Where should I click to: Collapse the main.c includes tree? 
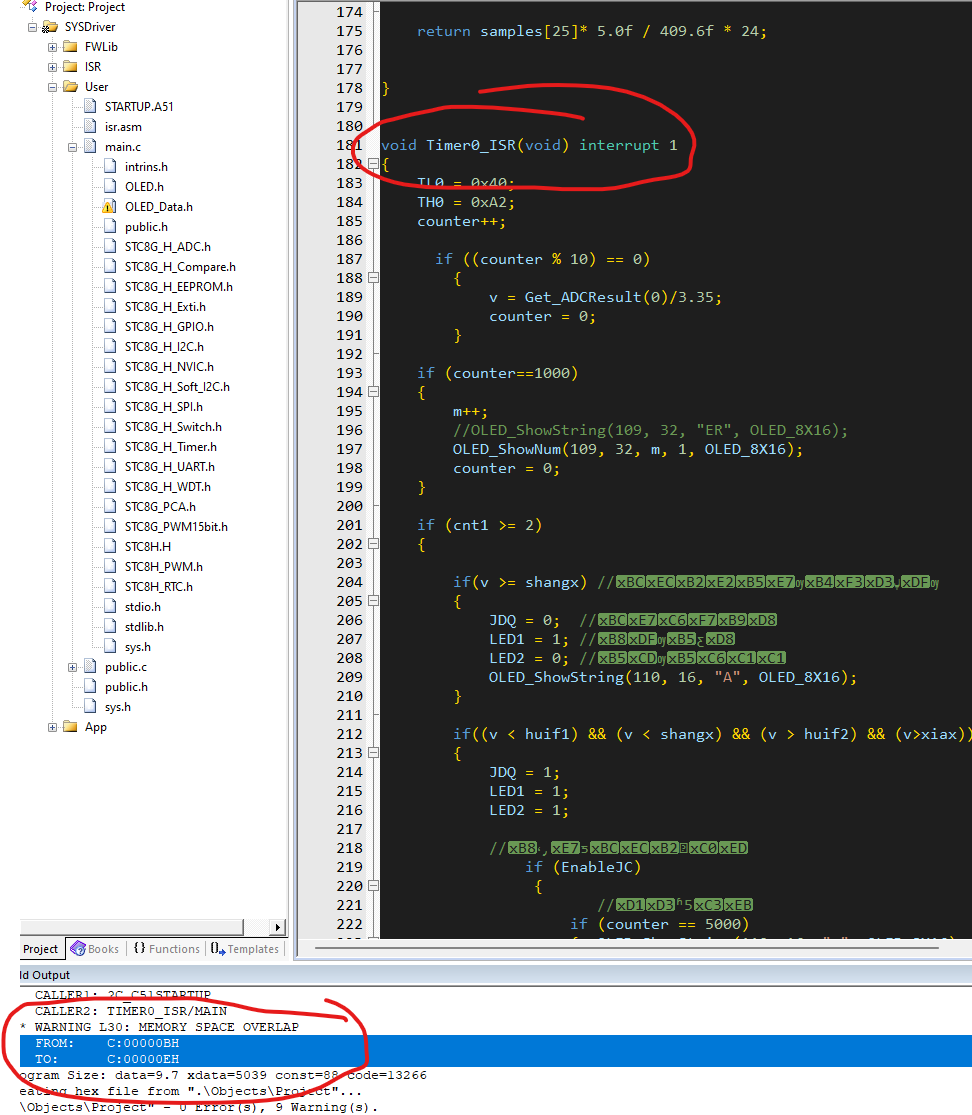tap(73, 147)
